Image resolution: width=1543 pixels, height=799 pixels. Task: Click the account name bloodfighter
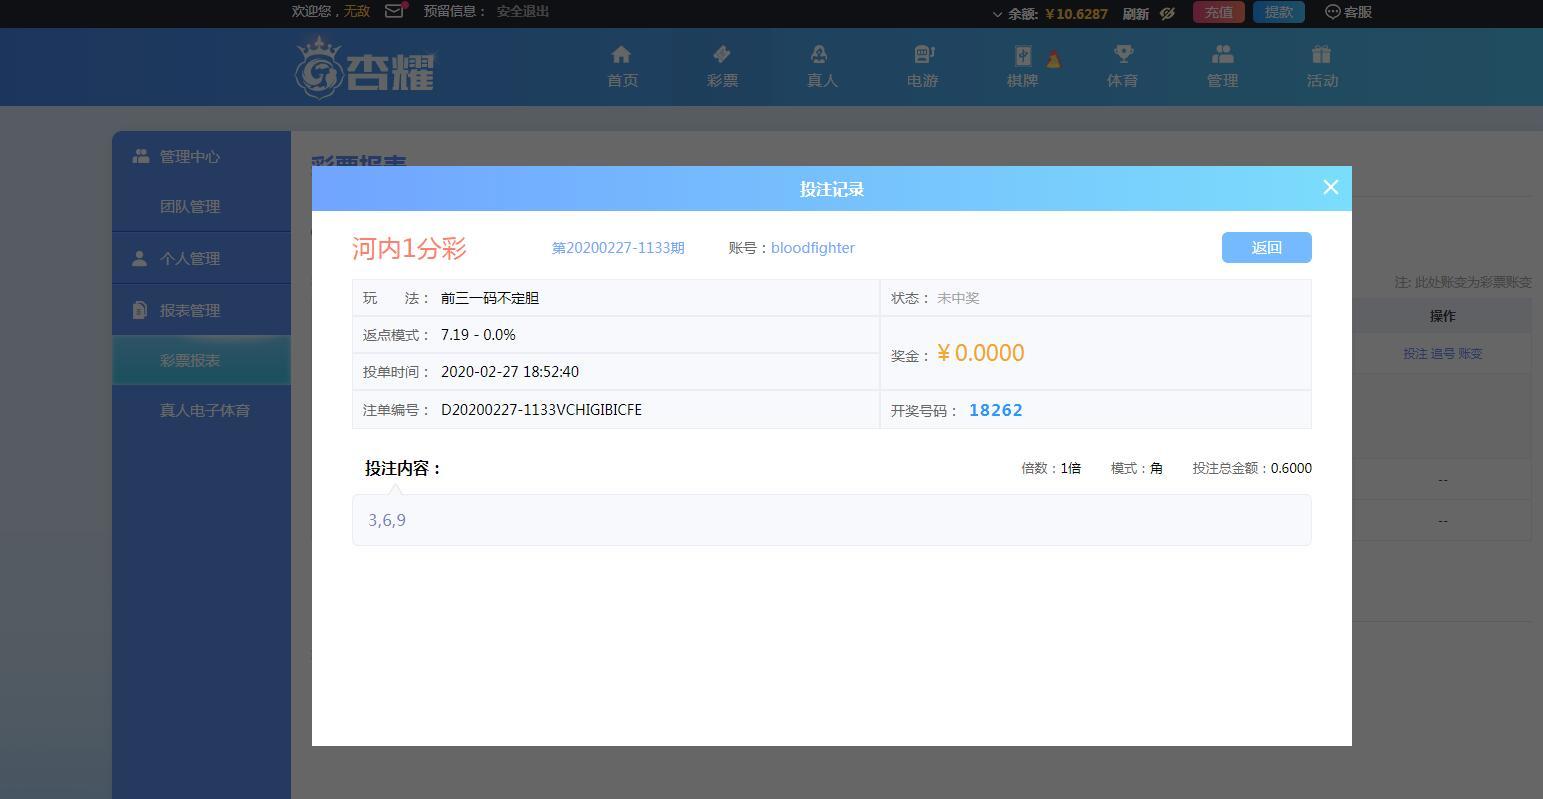click(813, 248)
